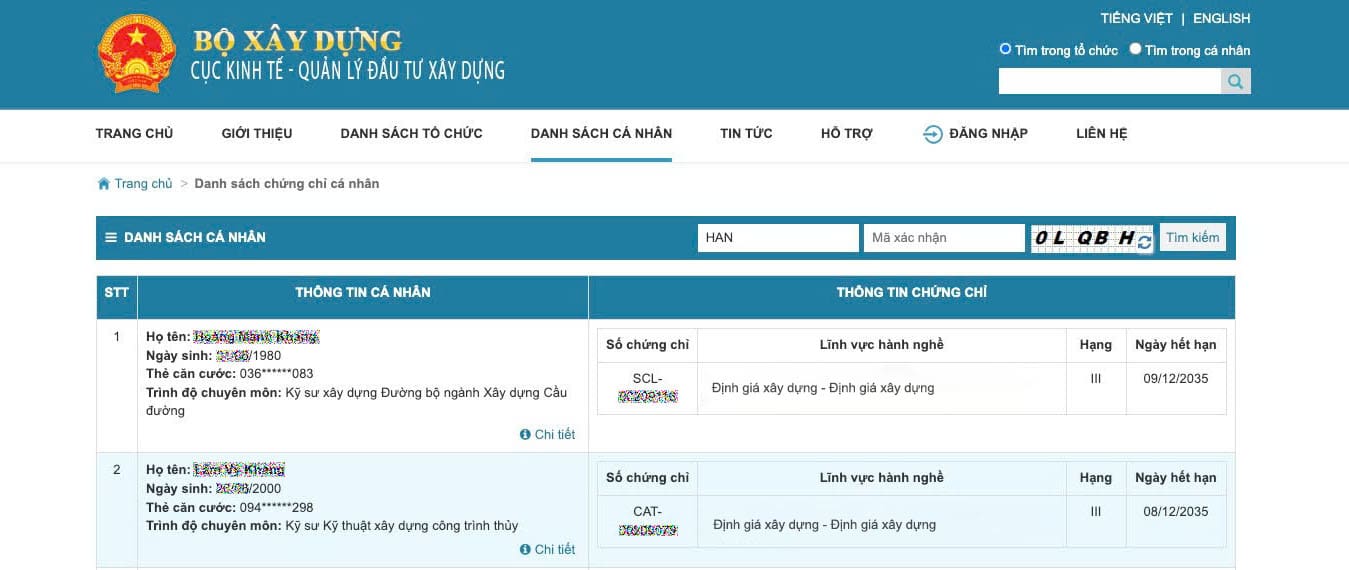Click the hamburger icon beside Danh sách cá nhân
The width and height of the screenshot is (1349, 570).
pos(111,238)
